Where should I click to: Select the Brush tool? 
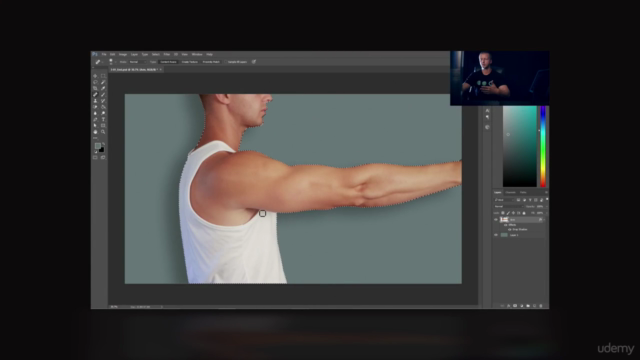[x=103, y=95]
